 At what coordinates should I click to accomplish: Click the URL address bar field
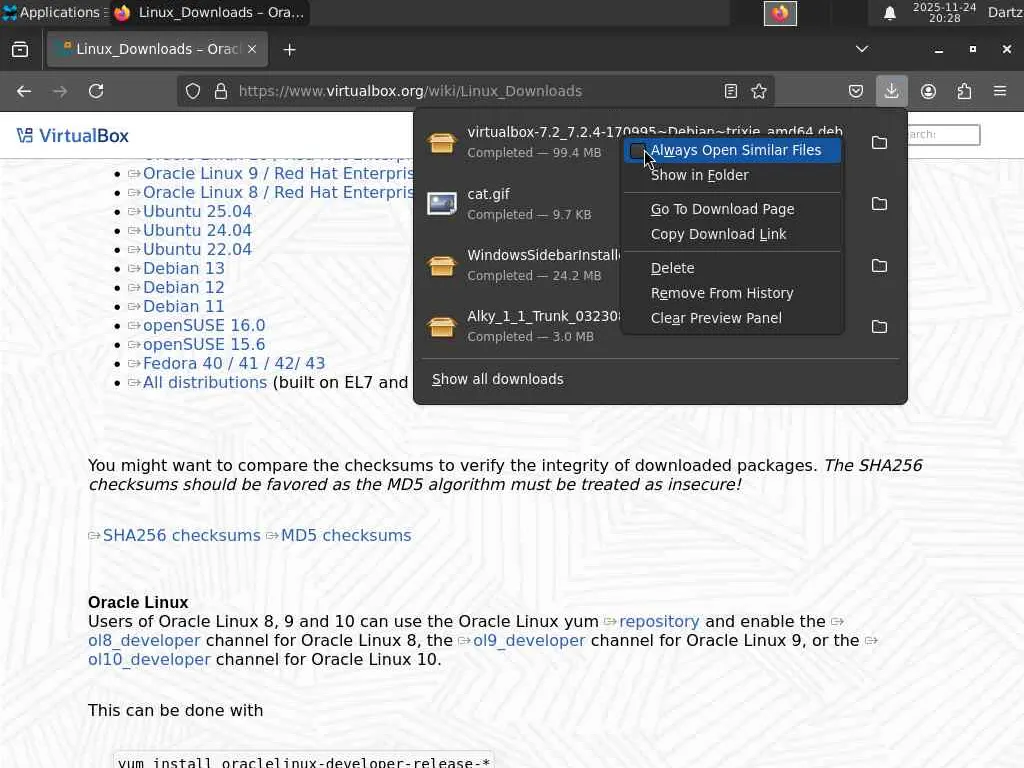coord(477,91)
